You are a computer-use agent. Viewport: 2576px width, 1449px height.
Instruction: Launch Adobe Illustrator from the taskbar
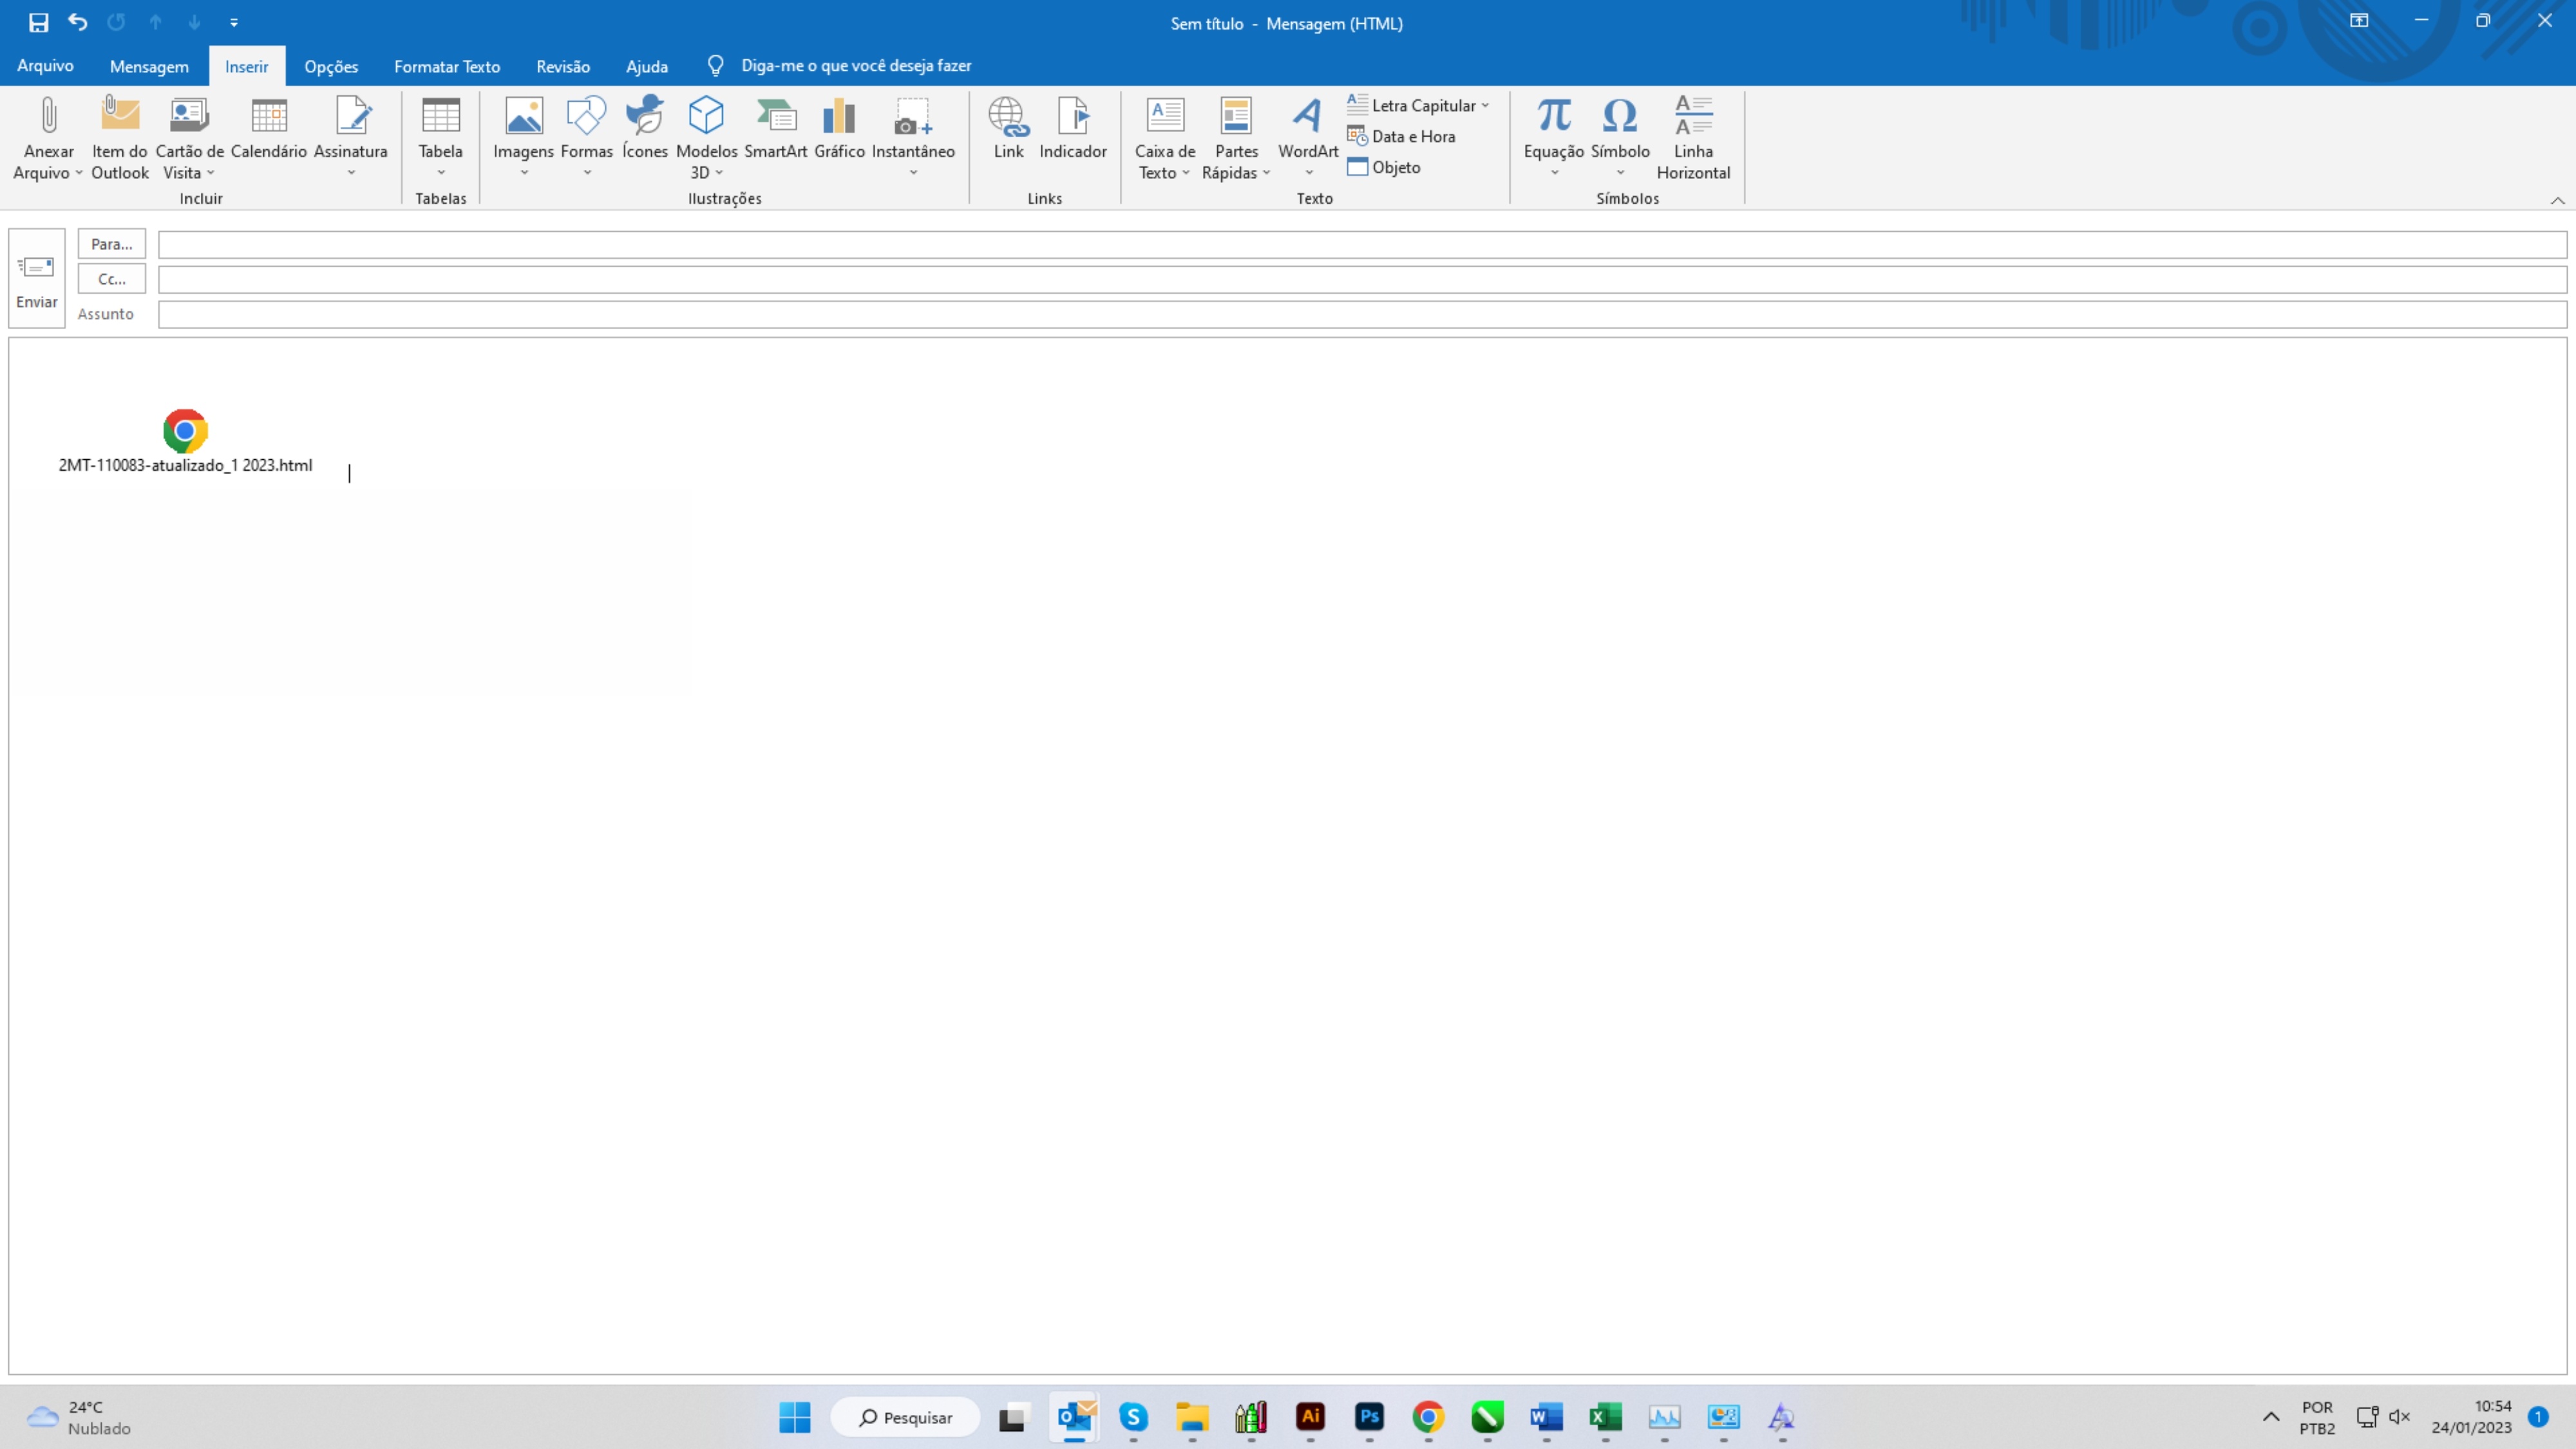pyautogui.click(x=1310, y=1417)
